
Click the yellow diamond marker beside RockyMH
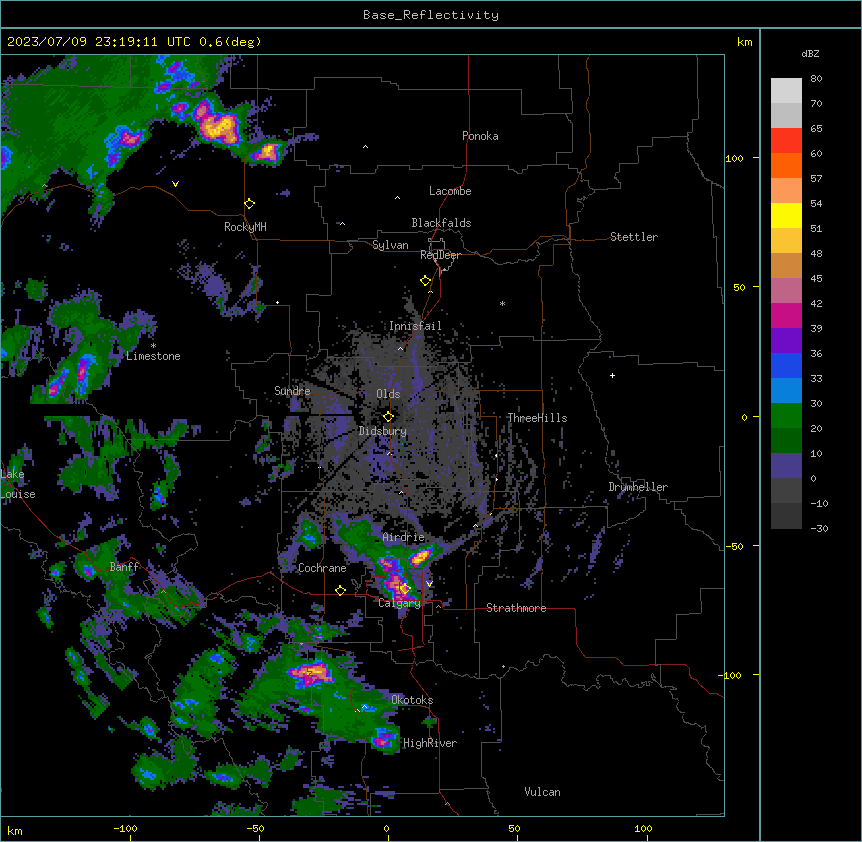pos(250,204)
